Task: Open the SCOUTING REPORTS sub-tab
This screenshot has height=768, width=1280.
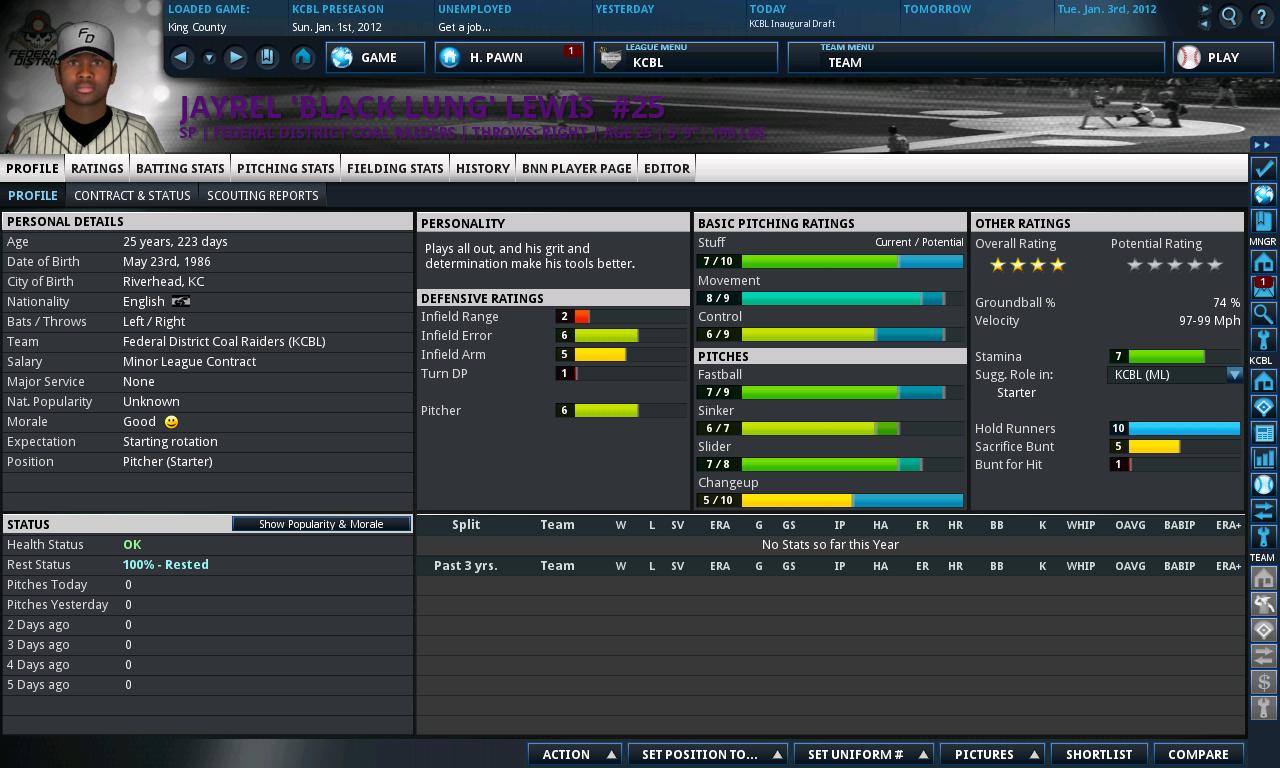Action: (262, 194)
